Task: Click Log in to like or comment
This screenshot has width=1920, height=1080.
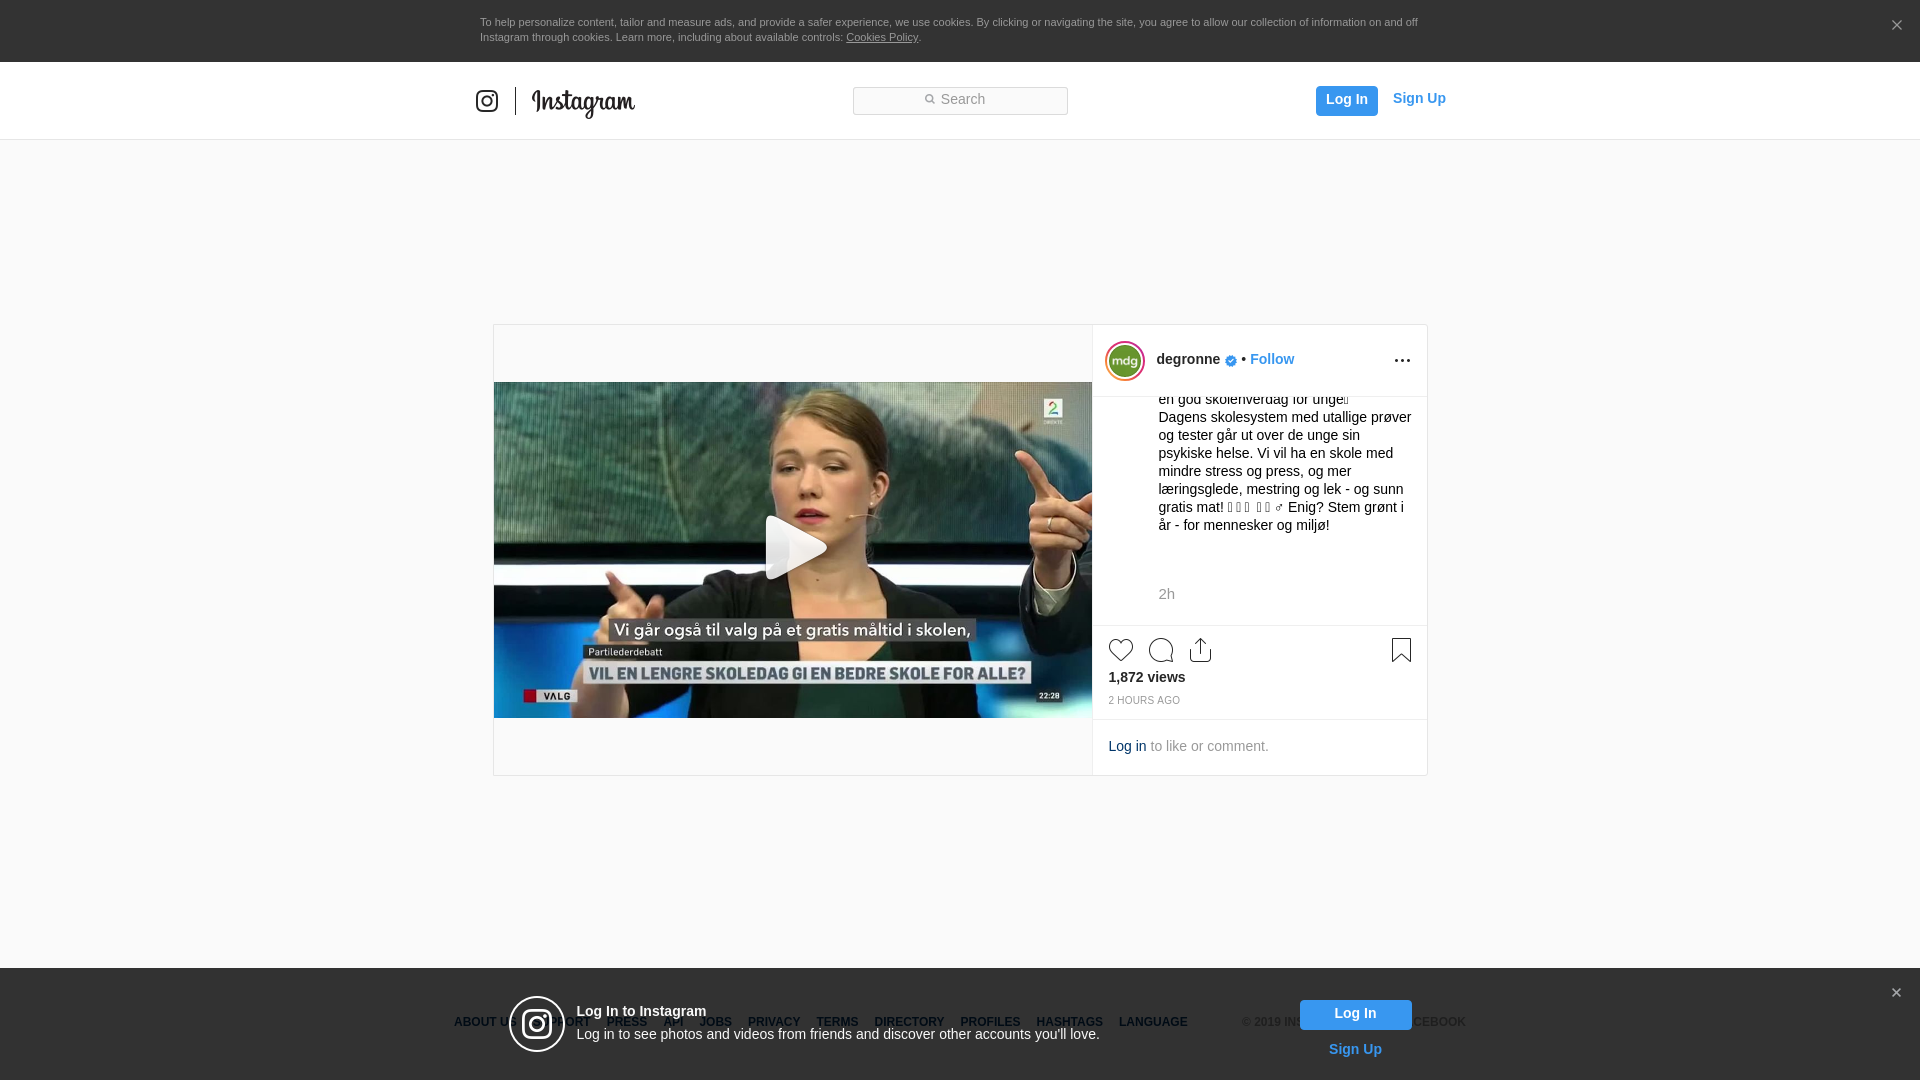Action: point(1127,746)
